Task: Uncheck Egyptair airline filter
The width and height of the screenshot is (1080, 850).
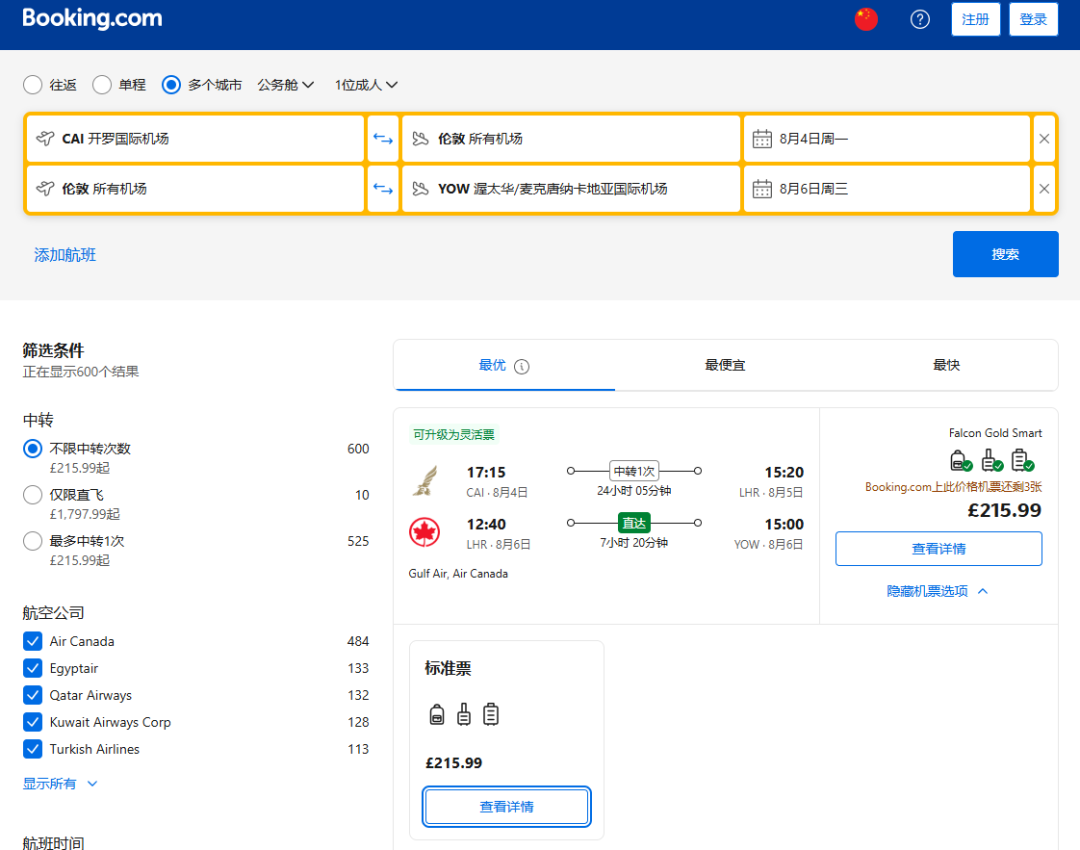Action: (x=32, y=668)
